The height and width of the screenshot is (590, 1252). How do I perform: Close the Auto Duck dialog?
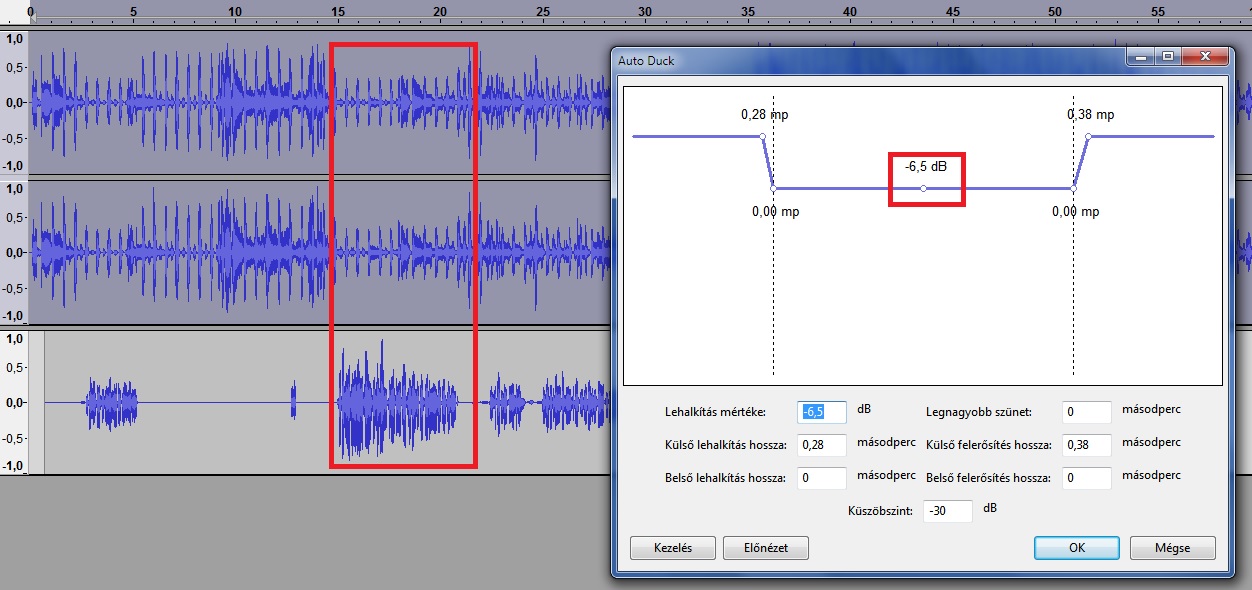coord(1205,58)
